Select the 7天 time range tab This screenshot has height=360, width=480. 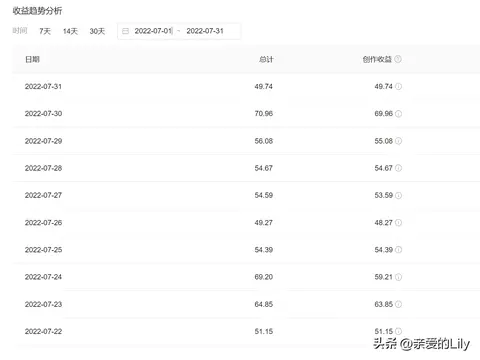[x=45, y=31]
